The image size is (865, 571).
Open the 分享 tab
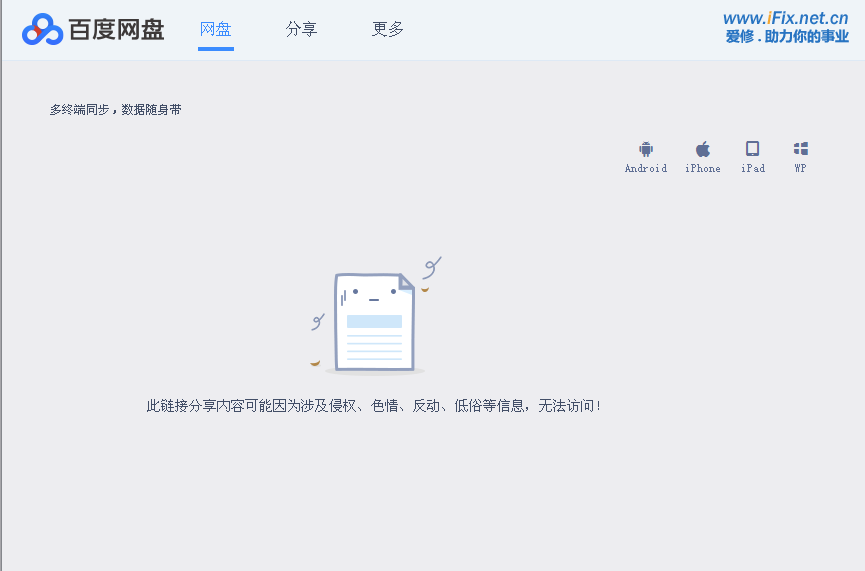point(301,29)
